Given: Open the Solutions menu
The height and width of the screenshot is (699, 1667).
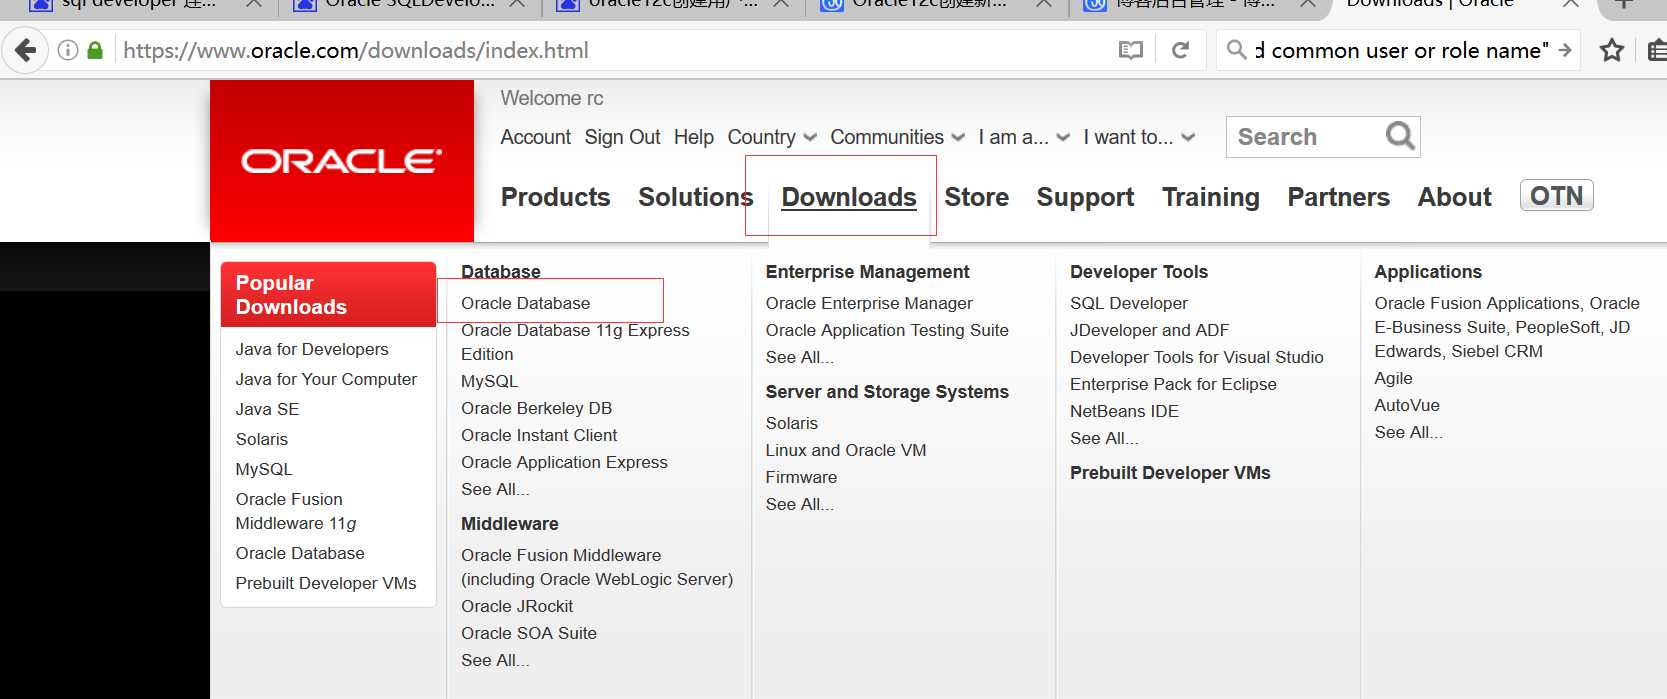Looking at the screenshot, I should 696,197.
